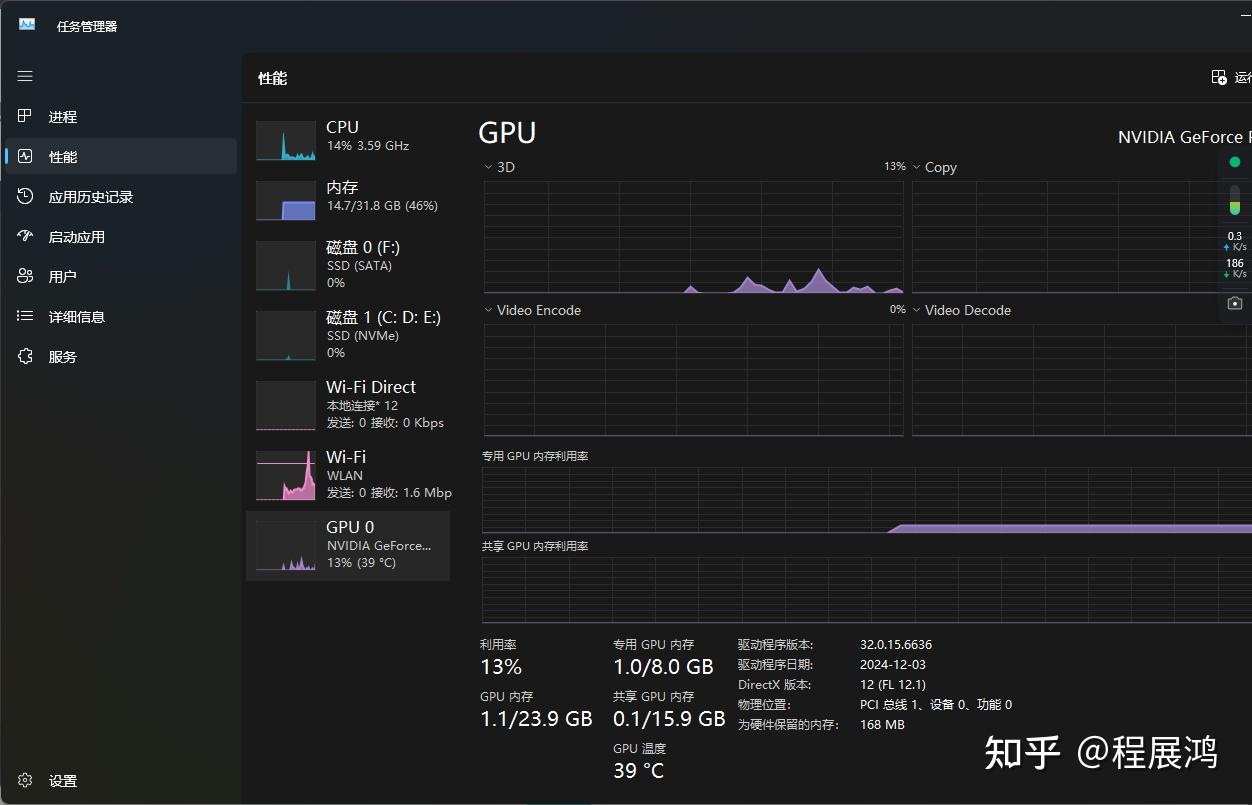The image size is (1252, 805).
Task: Click DirectX version 12 (FL 12.1)
Action: 893,685
